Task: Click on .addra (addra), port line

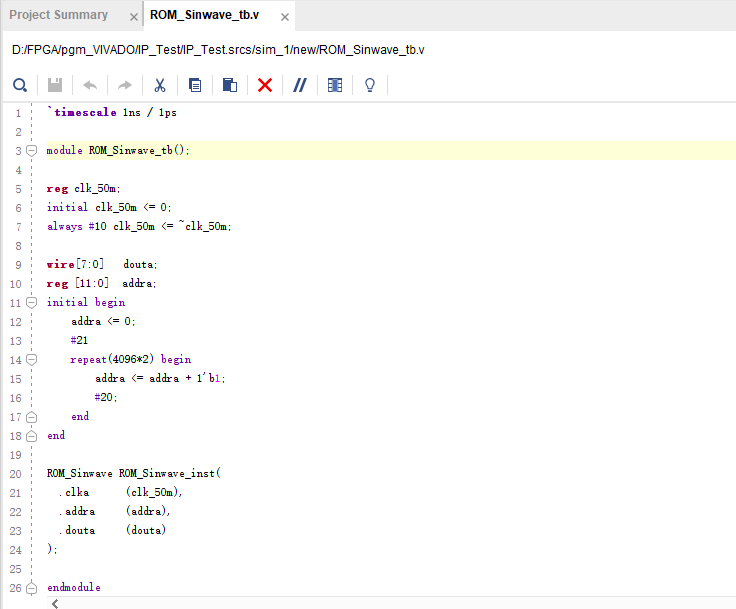Action: tap(115, 511)
